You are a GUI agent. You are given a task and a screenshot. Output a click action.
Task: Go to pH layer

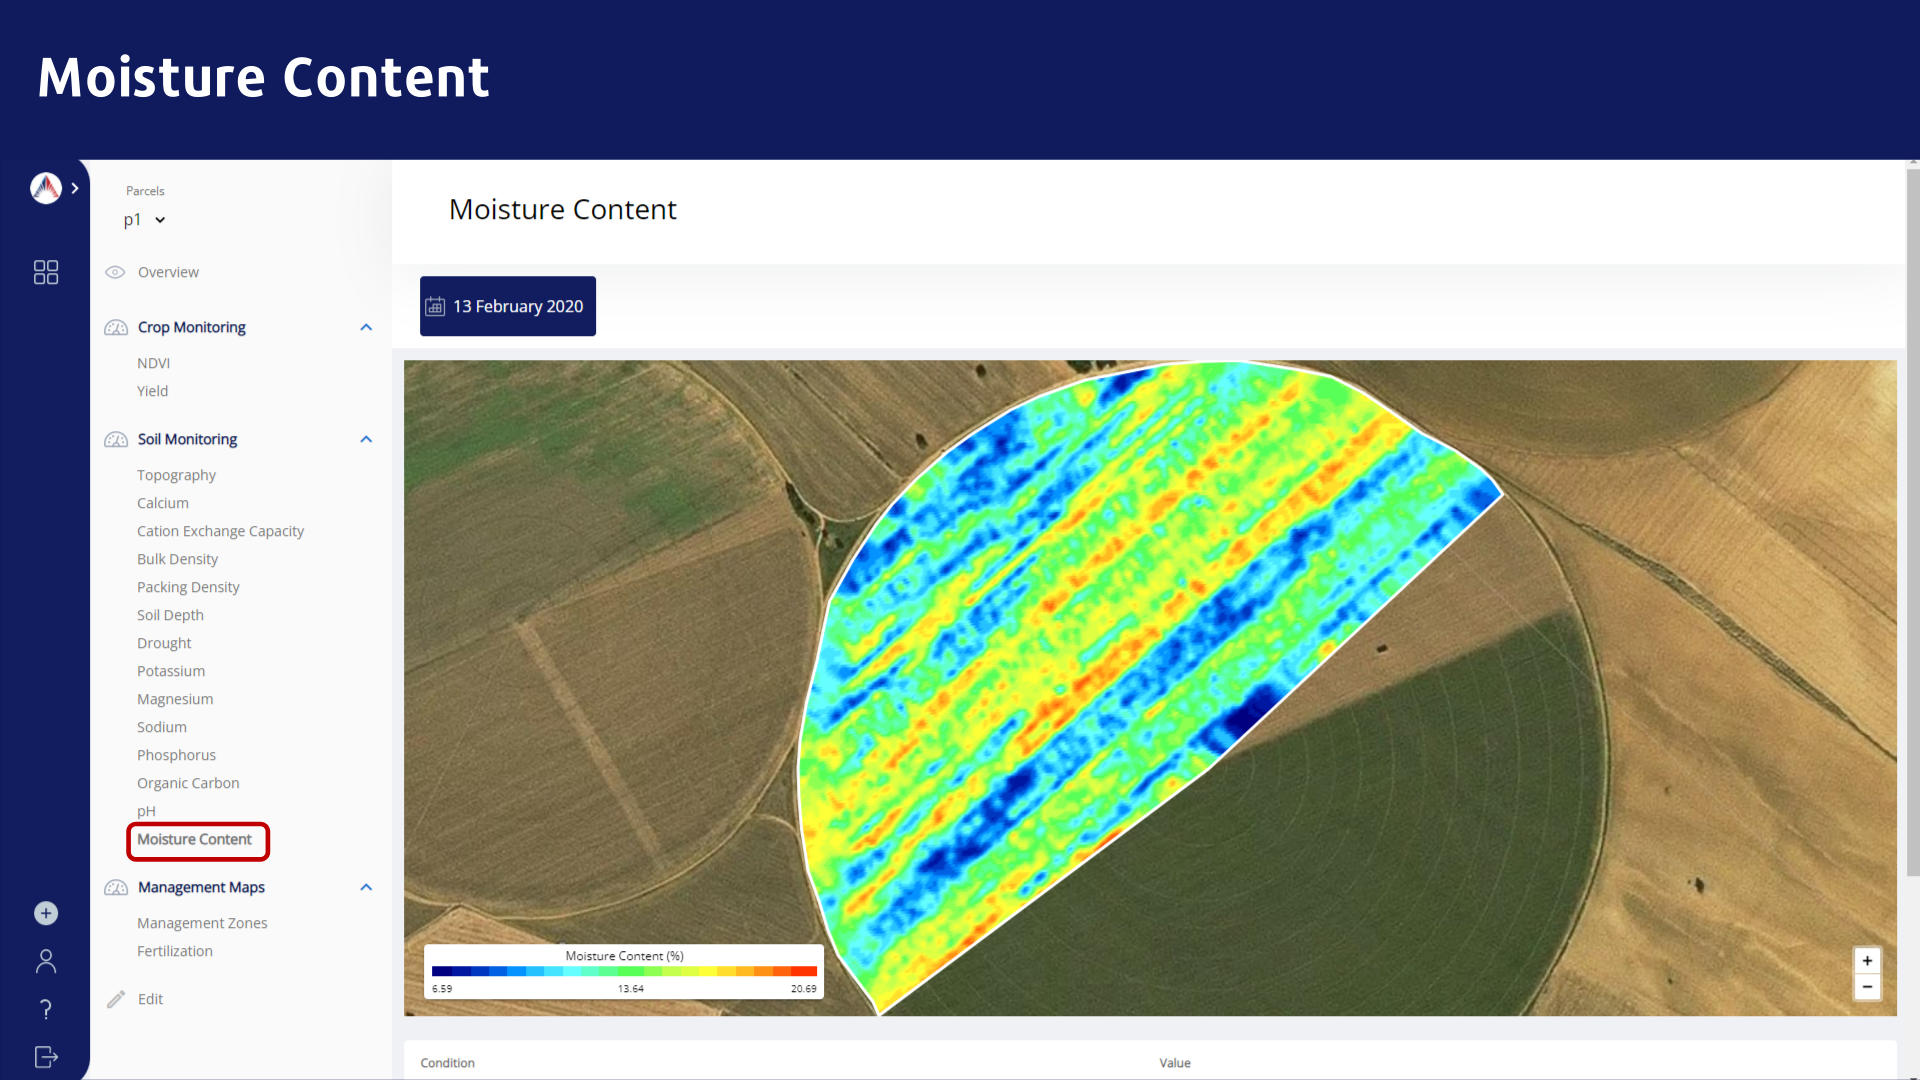[x=146, y=811]
